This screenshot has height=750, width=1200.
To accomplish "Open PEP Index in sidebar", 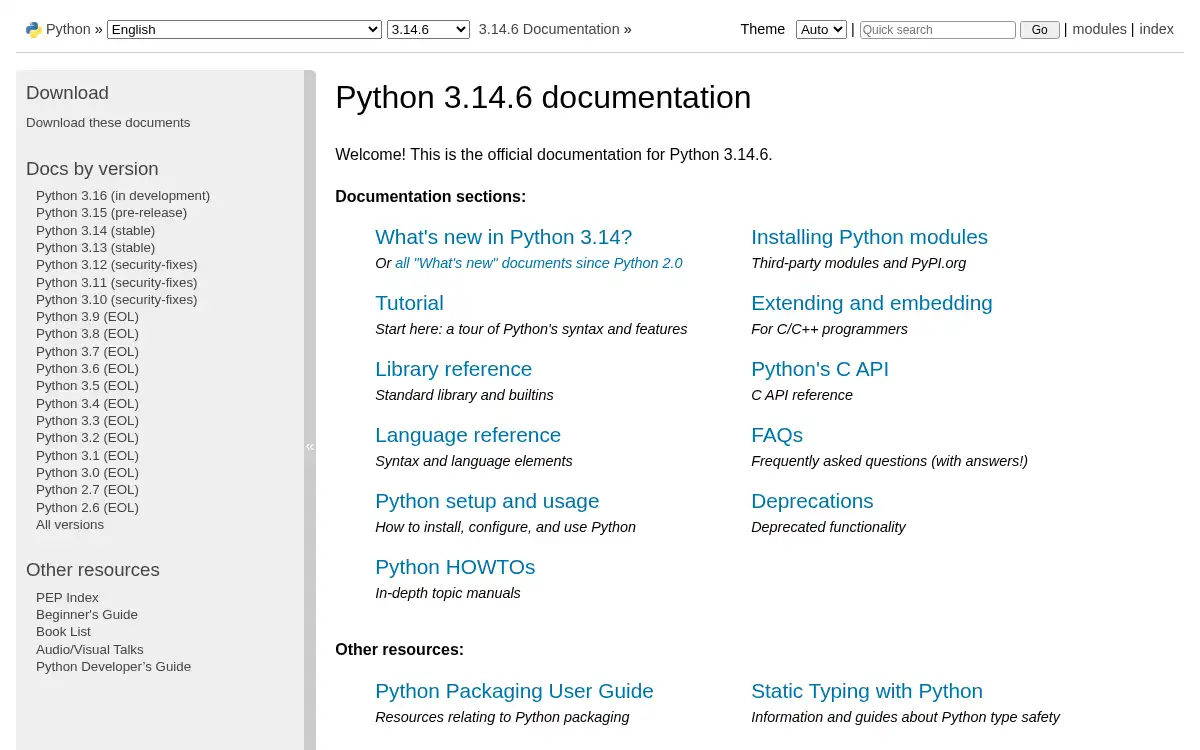I will pos(67,597).
